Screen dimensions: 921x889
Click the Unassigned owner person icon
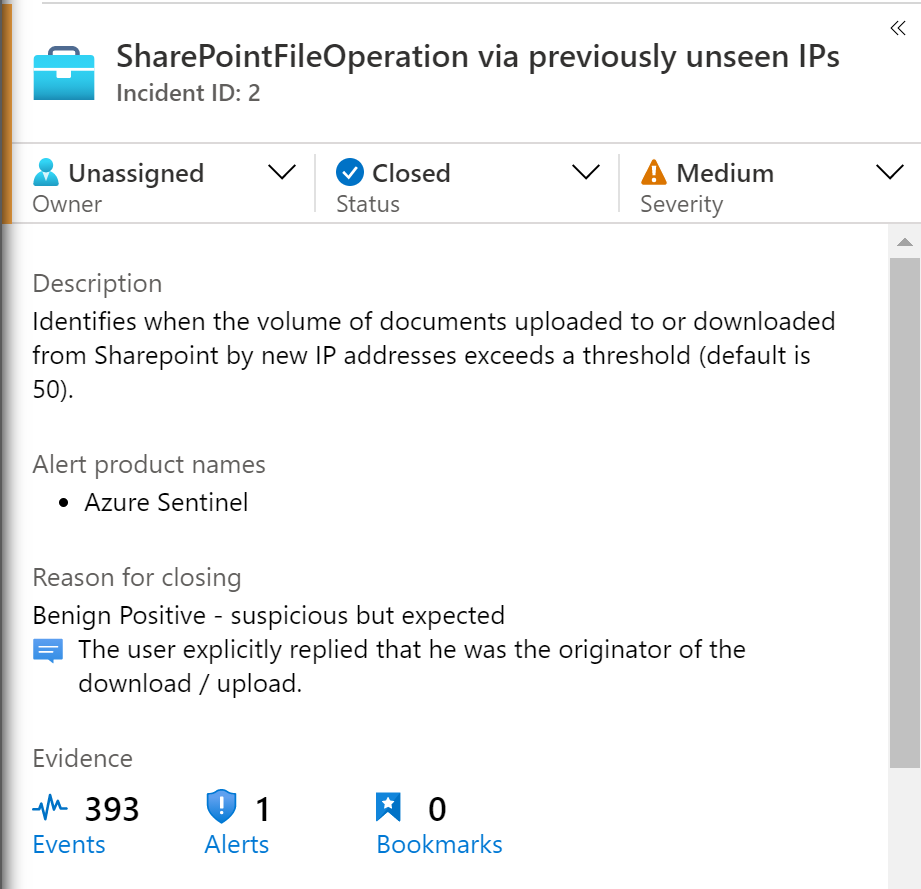46,173
